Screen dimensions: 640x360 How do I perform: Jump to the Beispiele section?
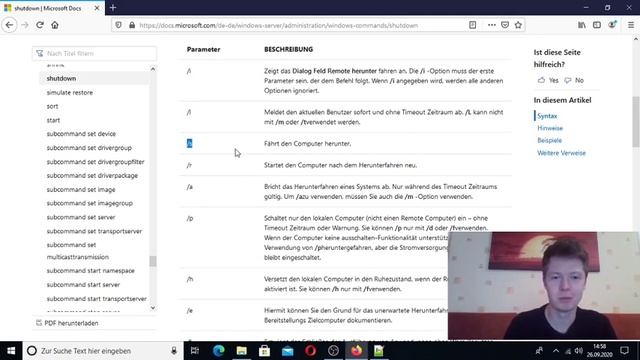coord(549,140)
